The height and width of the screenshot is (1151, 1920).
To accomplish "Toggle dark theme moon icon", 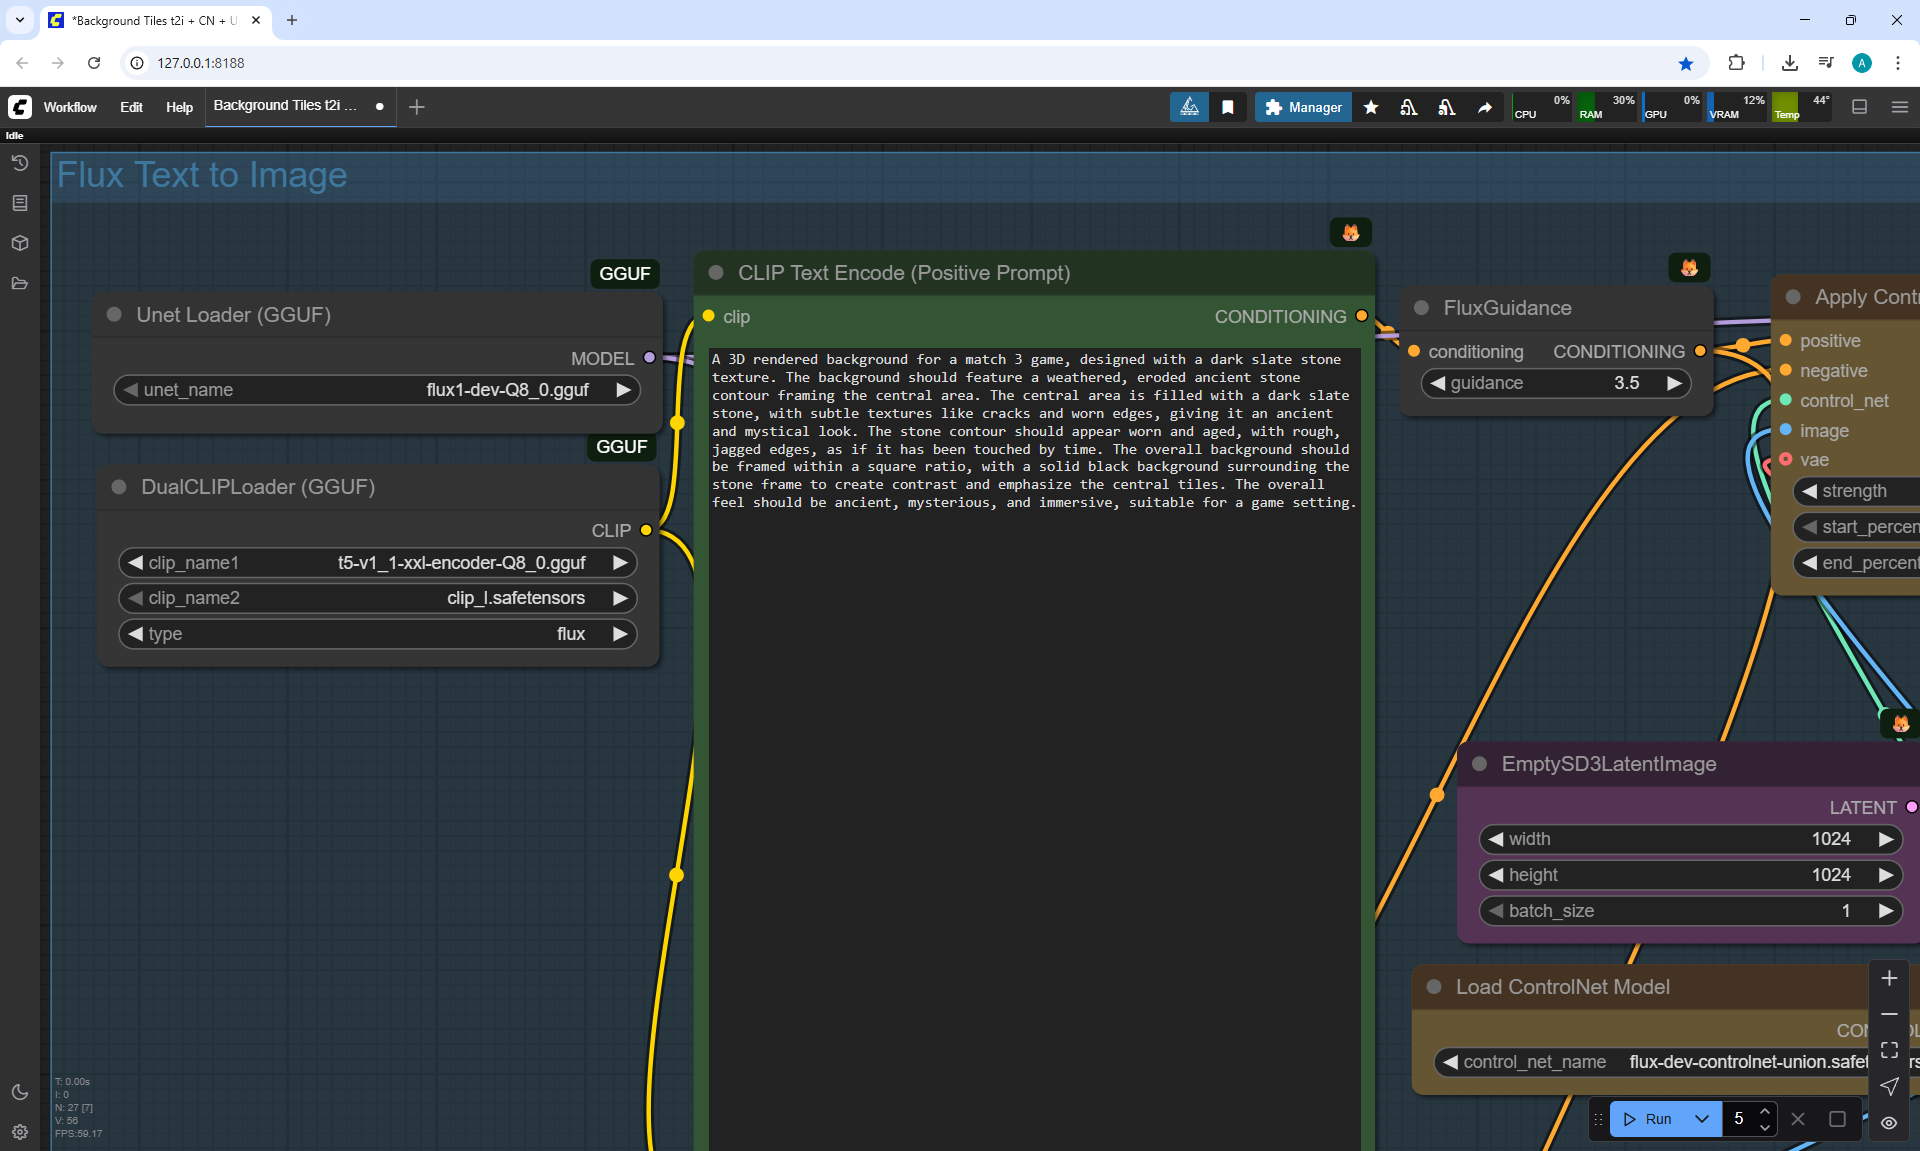I will click(x=20, y=1092).
